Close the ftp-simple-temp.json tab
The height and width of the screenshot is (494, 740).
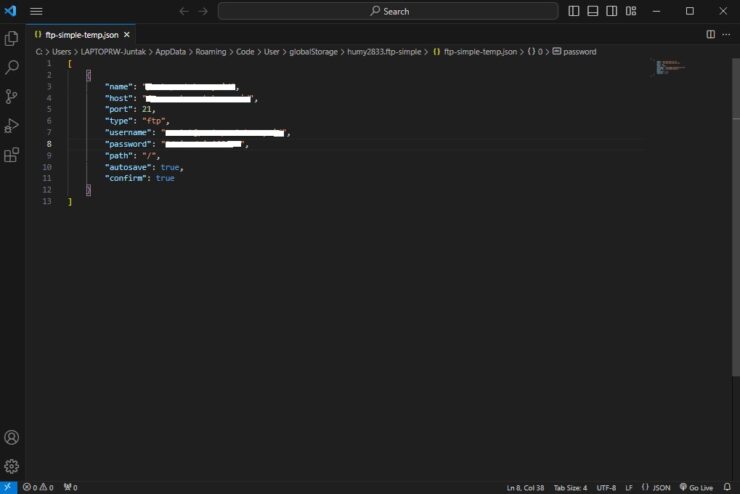(x=126, y=34)
